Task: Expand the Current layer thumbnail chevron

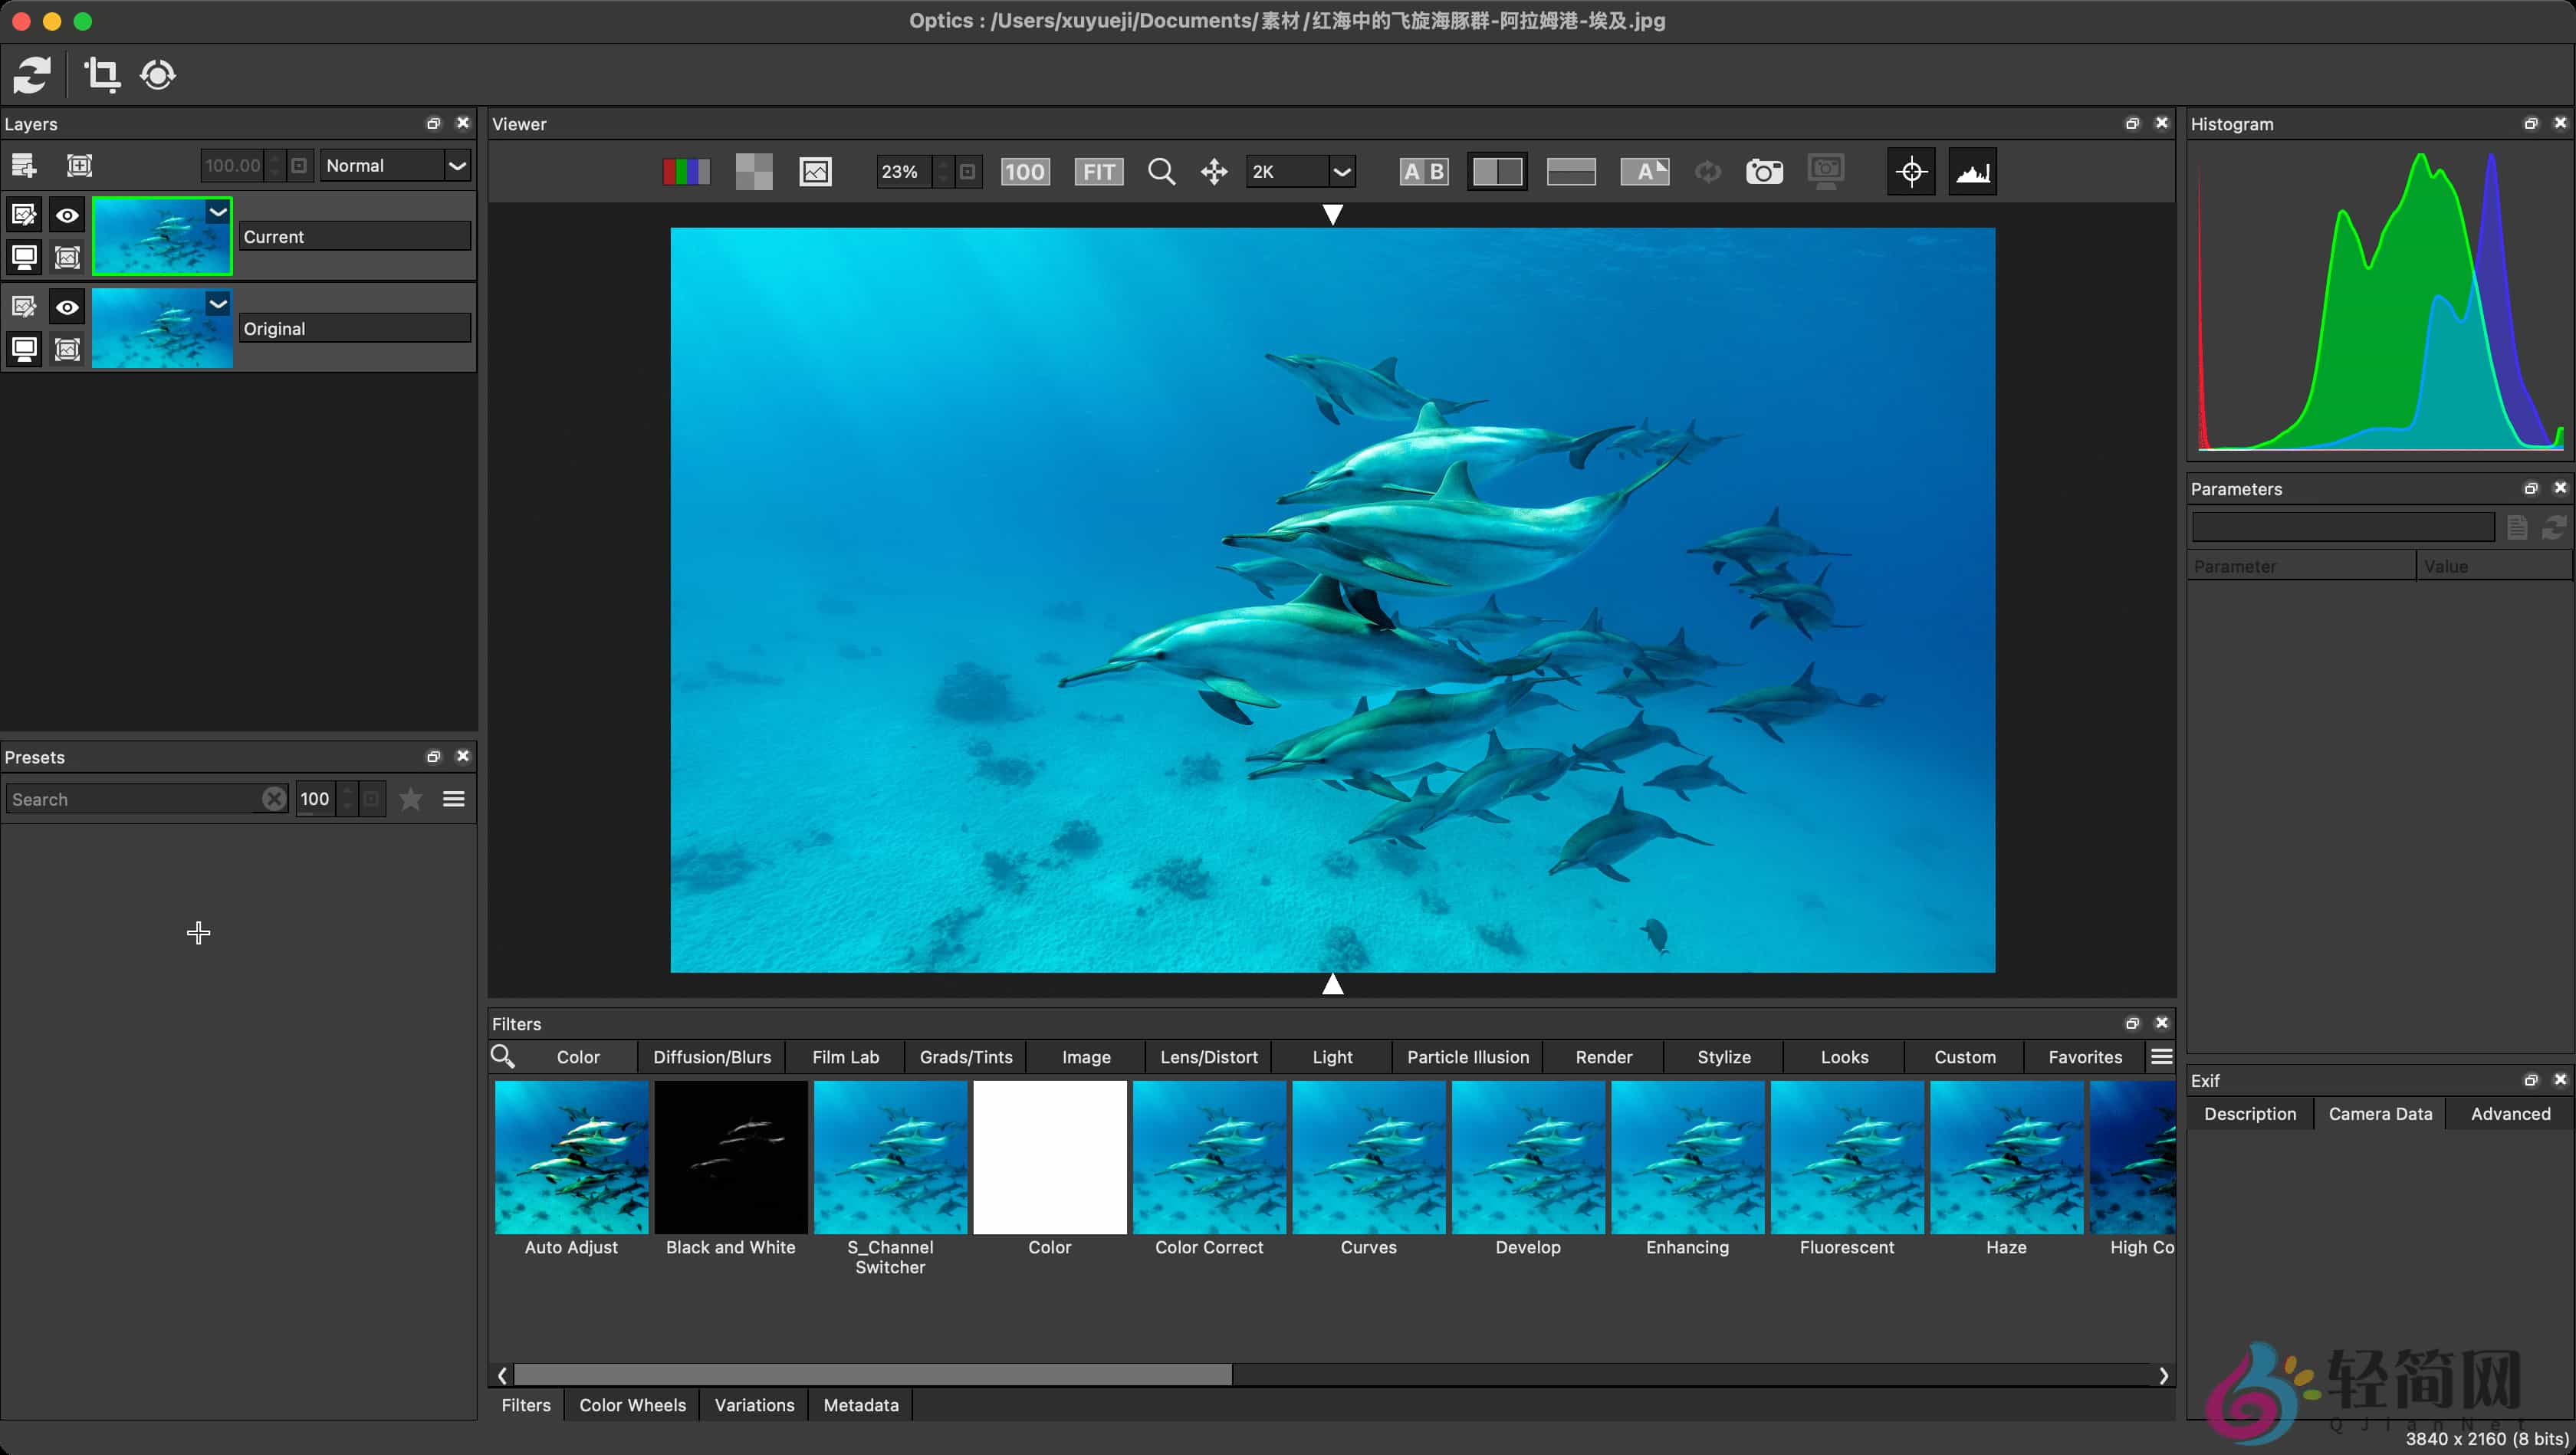Action: tap(218, 212)
